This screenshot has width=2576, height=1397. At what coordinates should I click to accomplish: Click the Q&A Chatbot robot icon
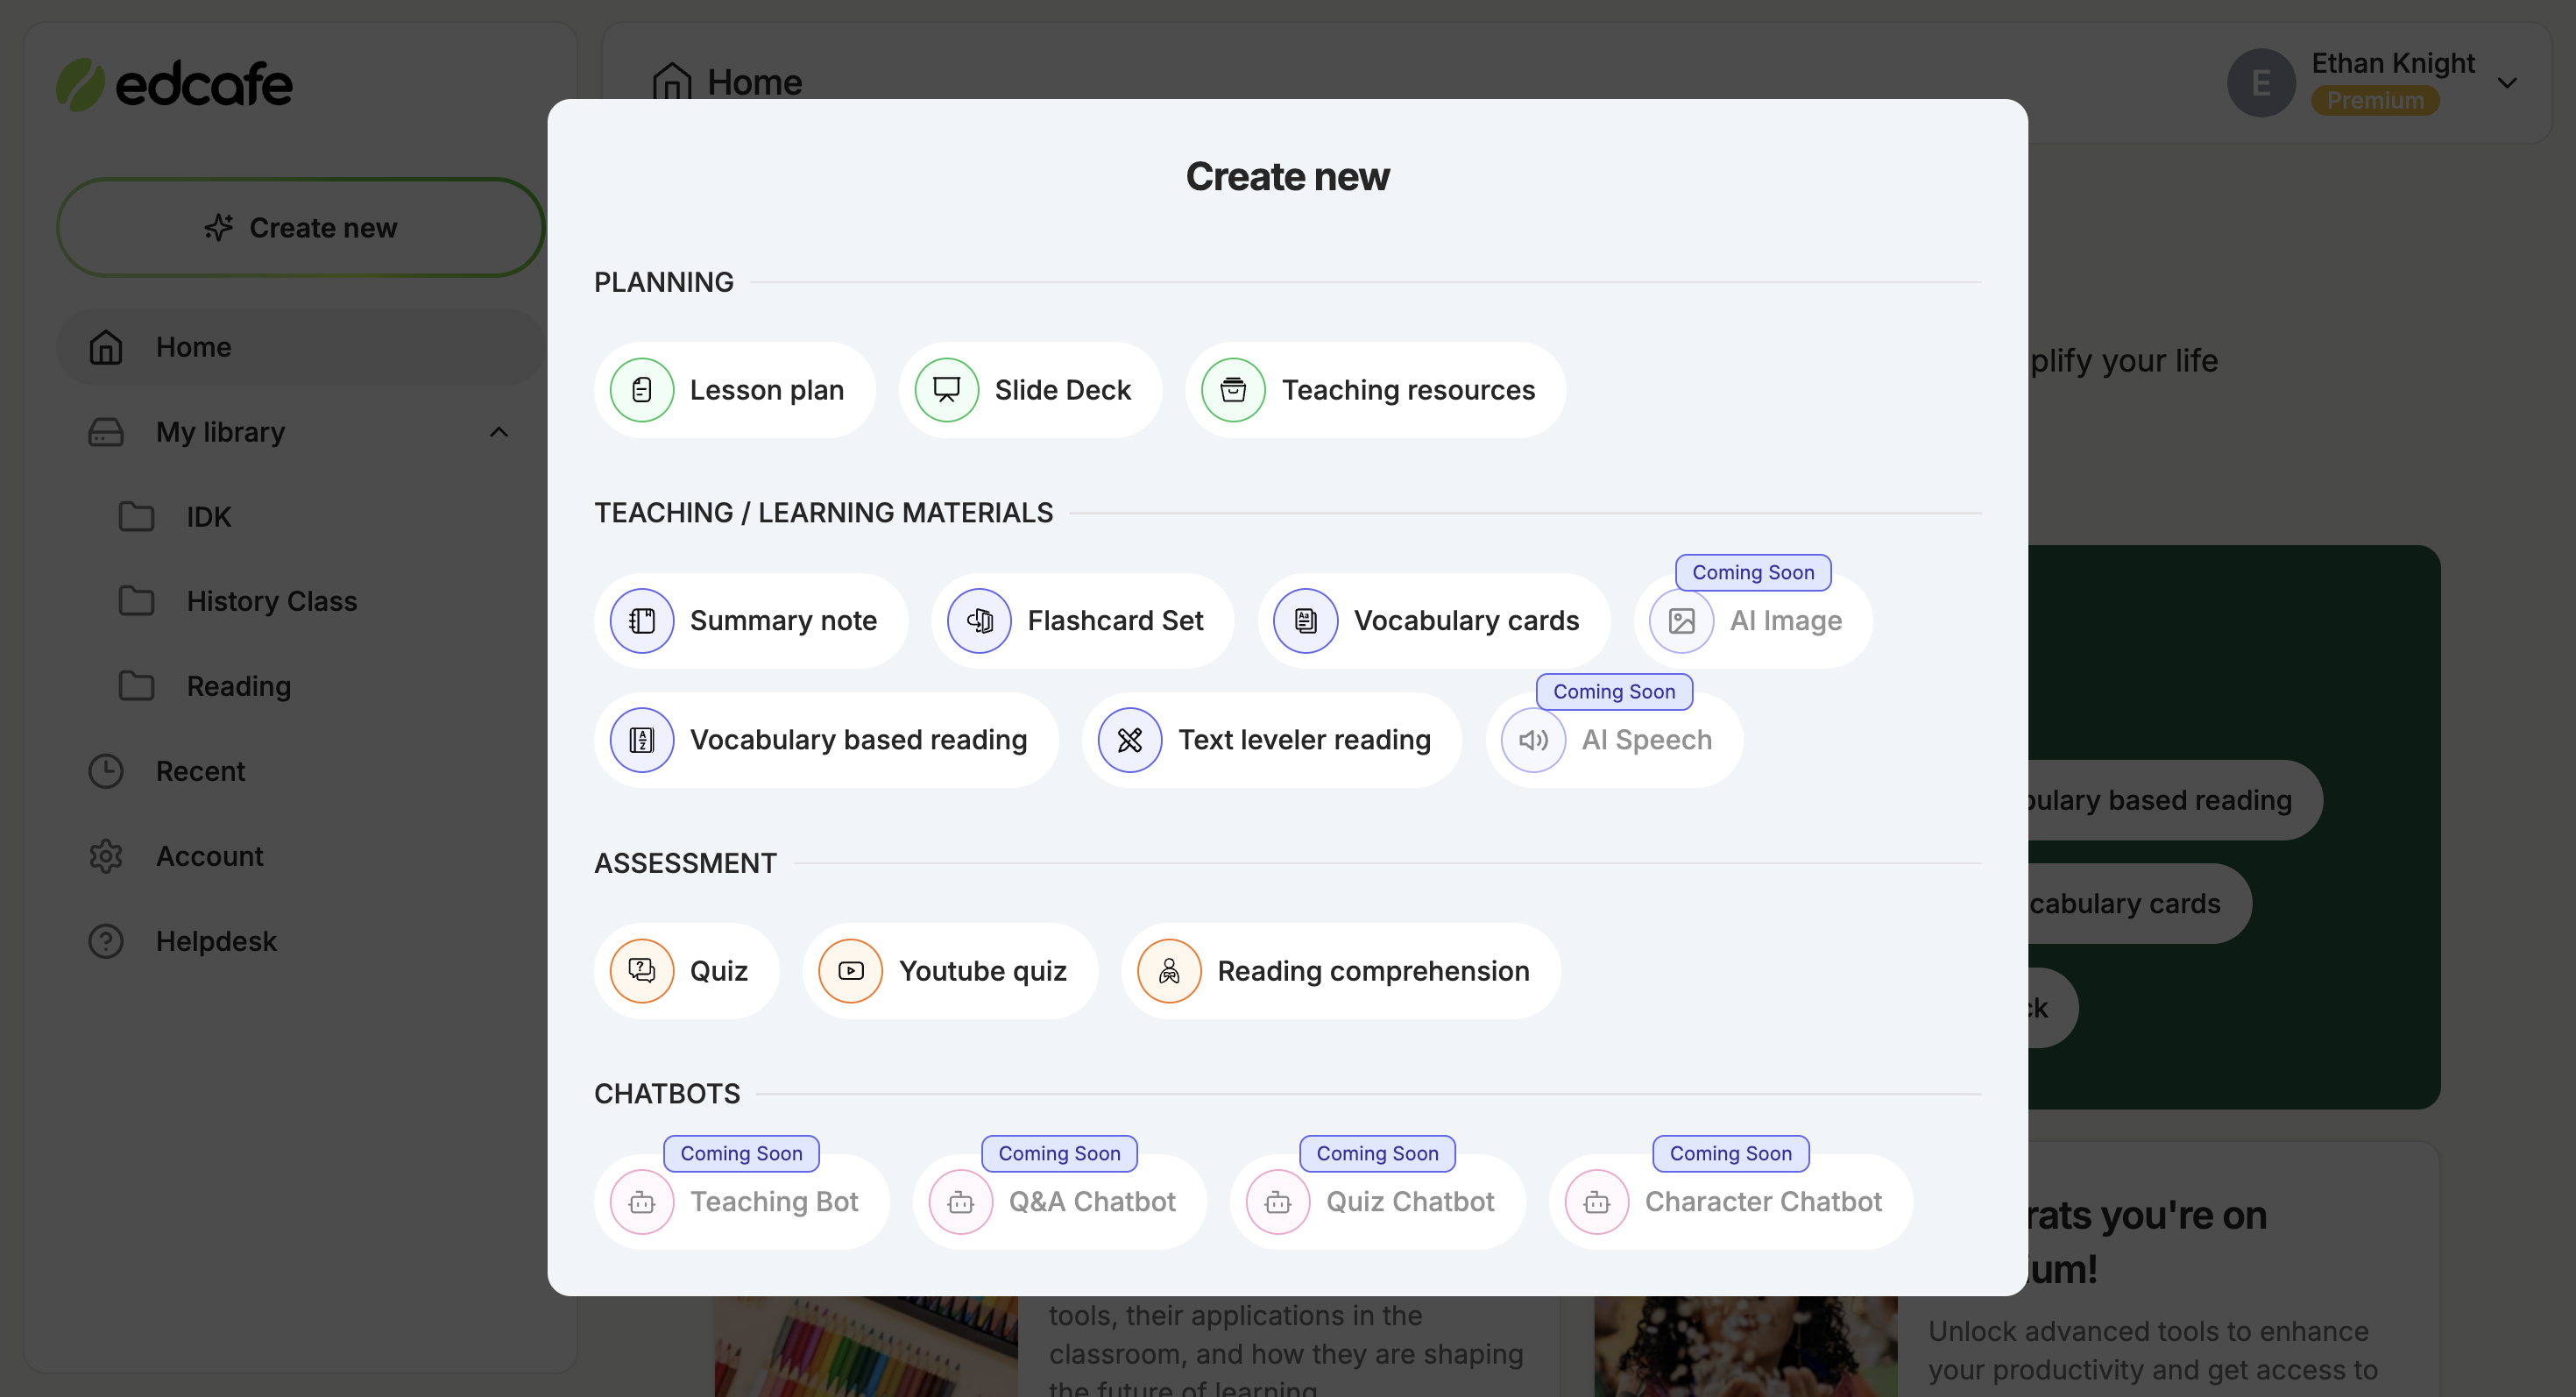pos(960,1202)
